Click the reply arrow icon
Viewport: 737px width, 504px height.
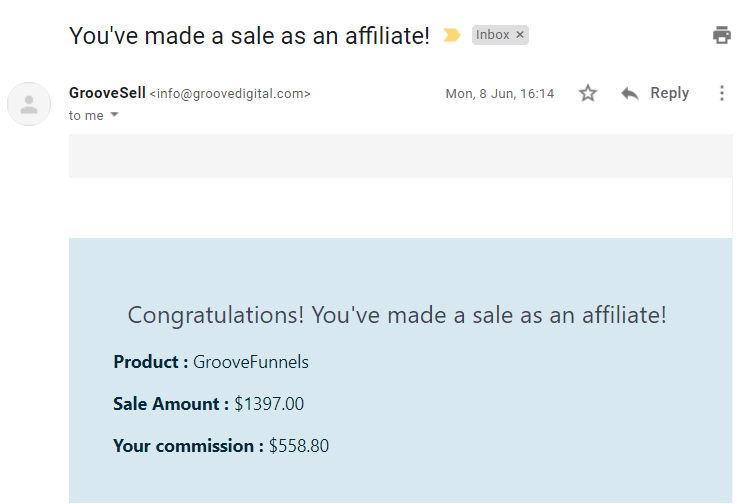(630, 93)
